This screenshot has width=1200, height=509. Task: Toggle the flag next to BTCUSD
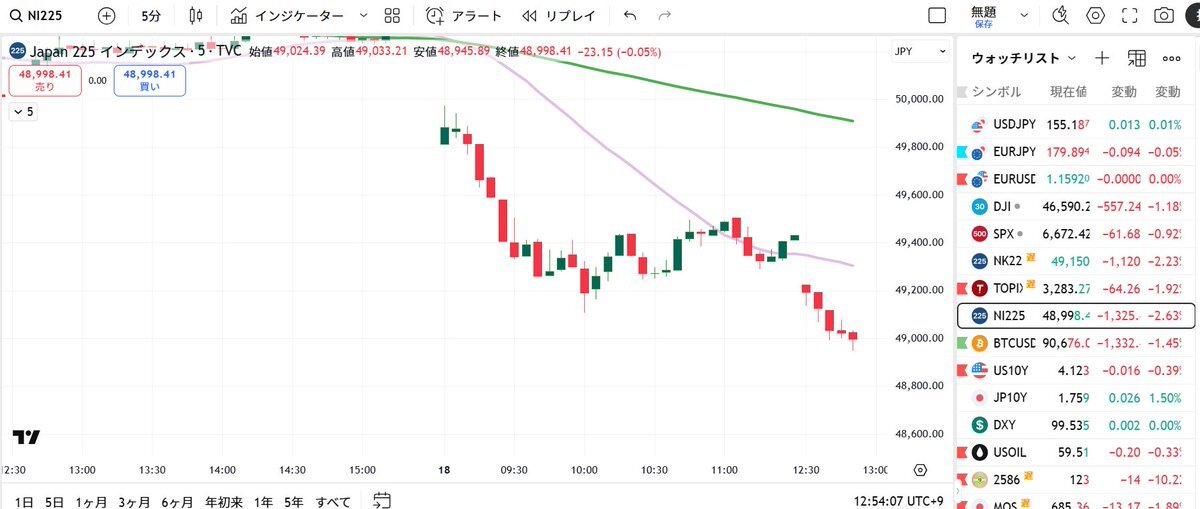point(963,343)
